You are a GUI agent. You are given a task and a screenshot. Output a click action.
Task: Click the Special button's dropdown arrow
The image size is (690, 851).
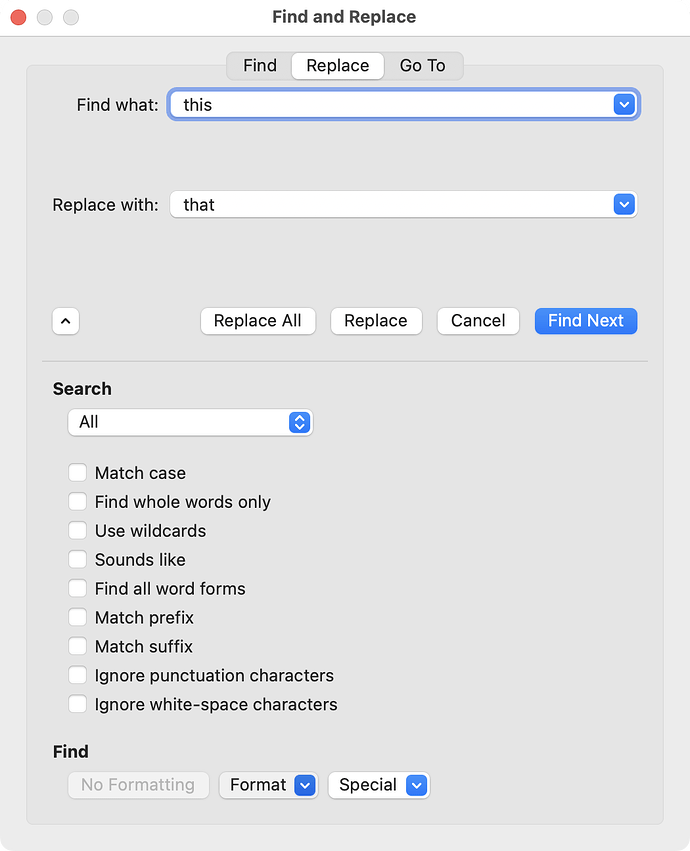(416, 785)
